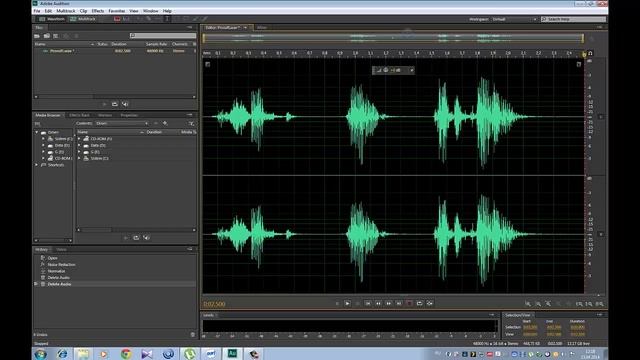This screenshot has width=640, height=360.
Task: Click the Open File icon in Files panel
Action: 37,36
